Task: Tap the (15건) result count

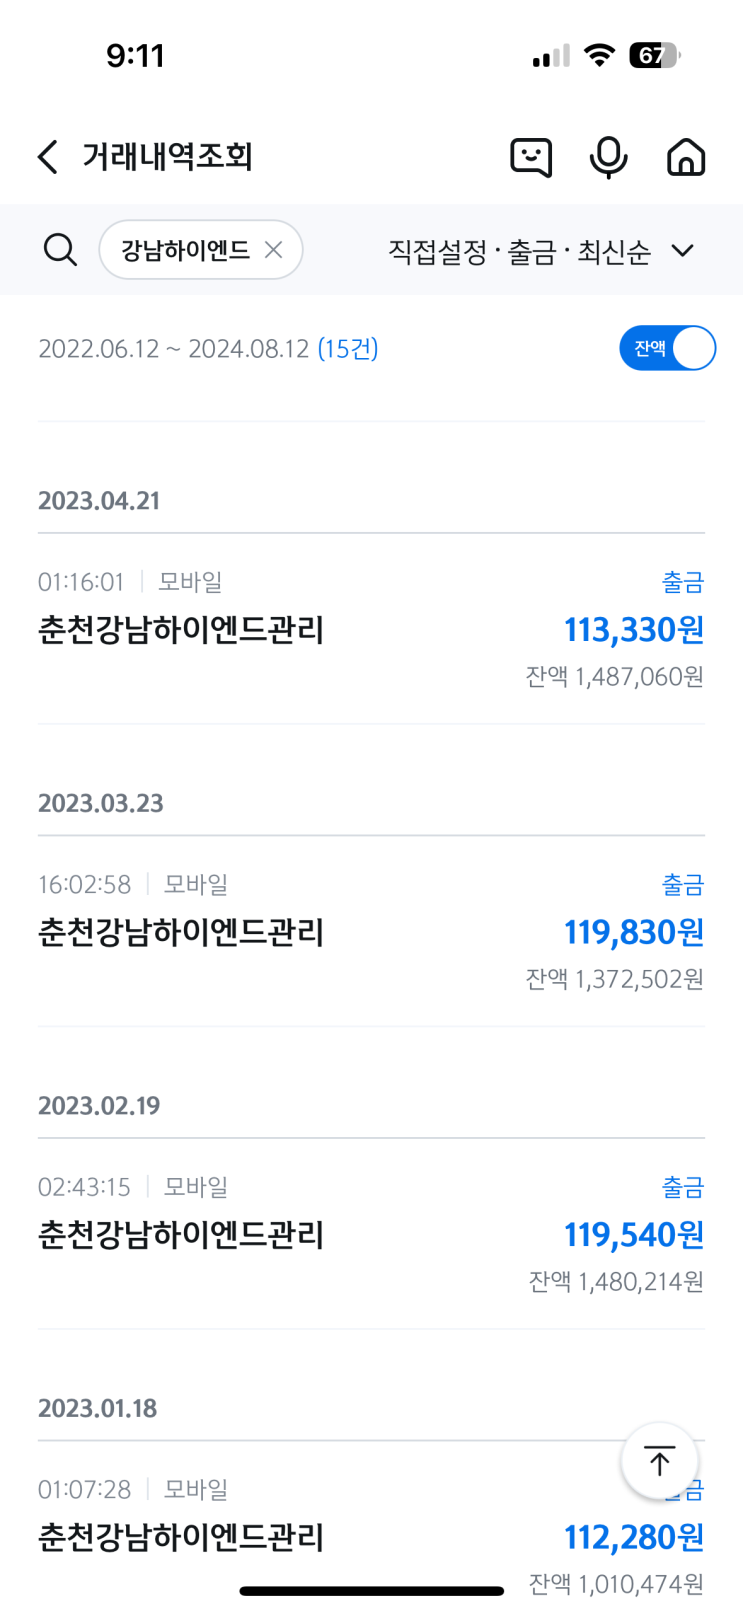Action: [348, 349]
